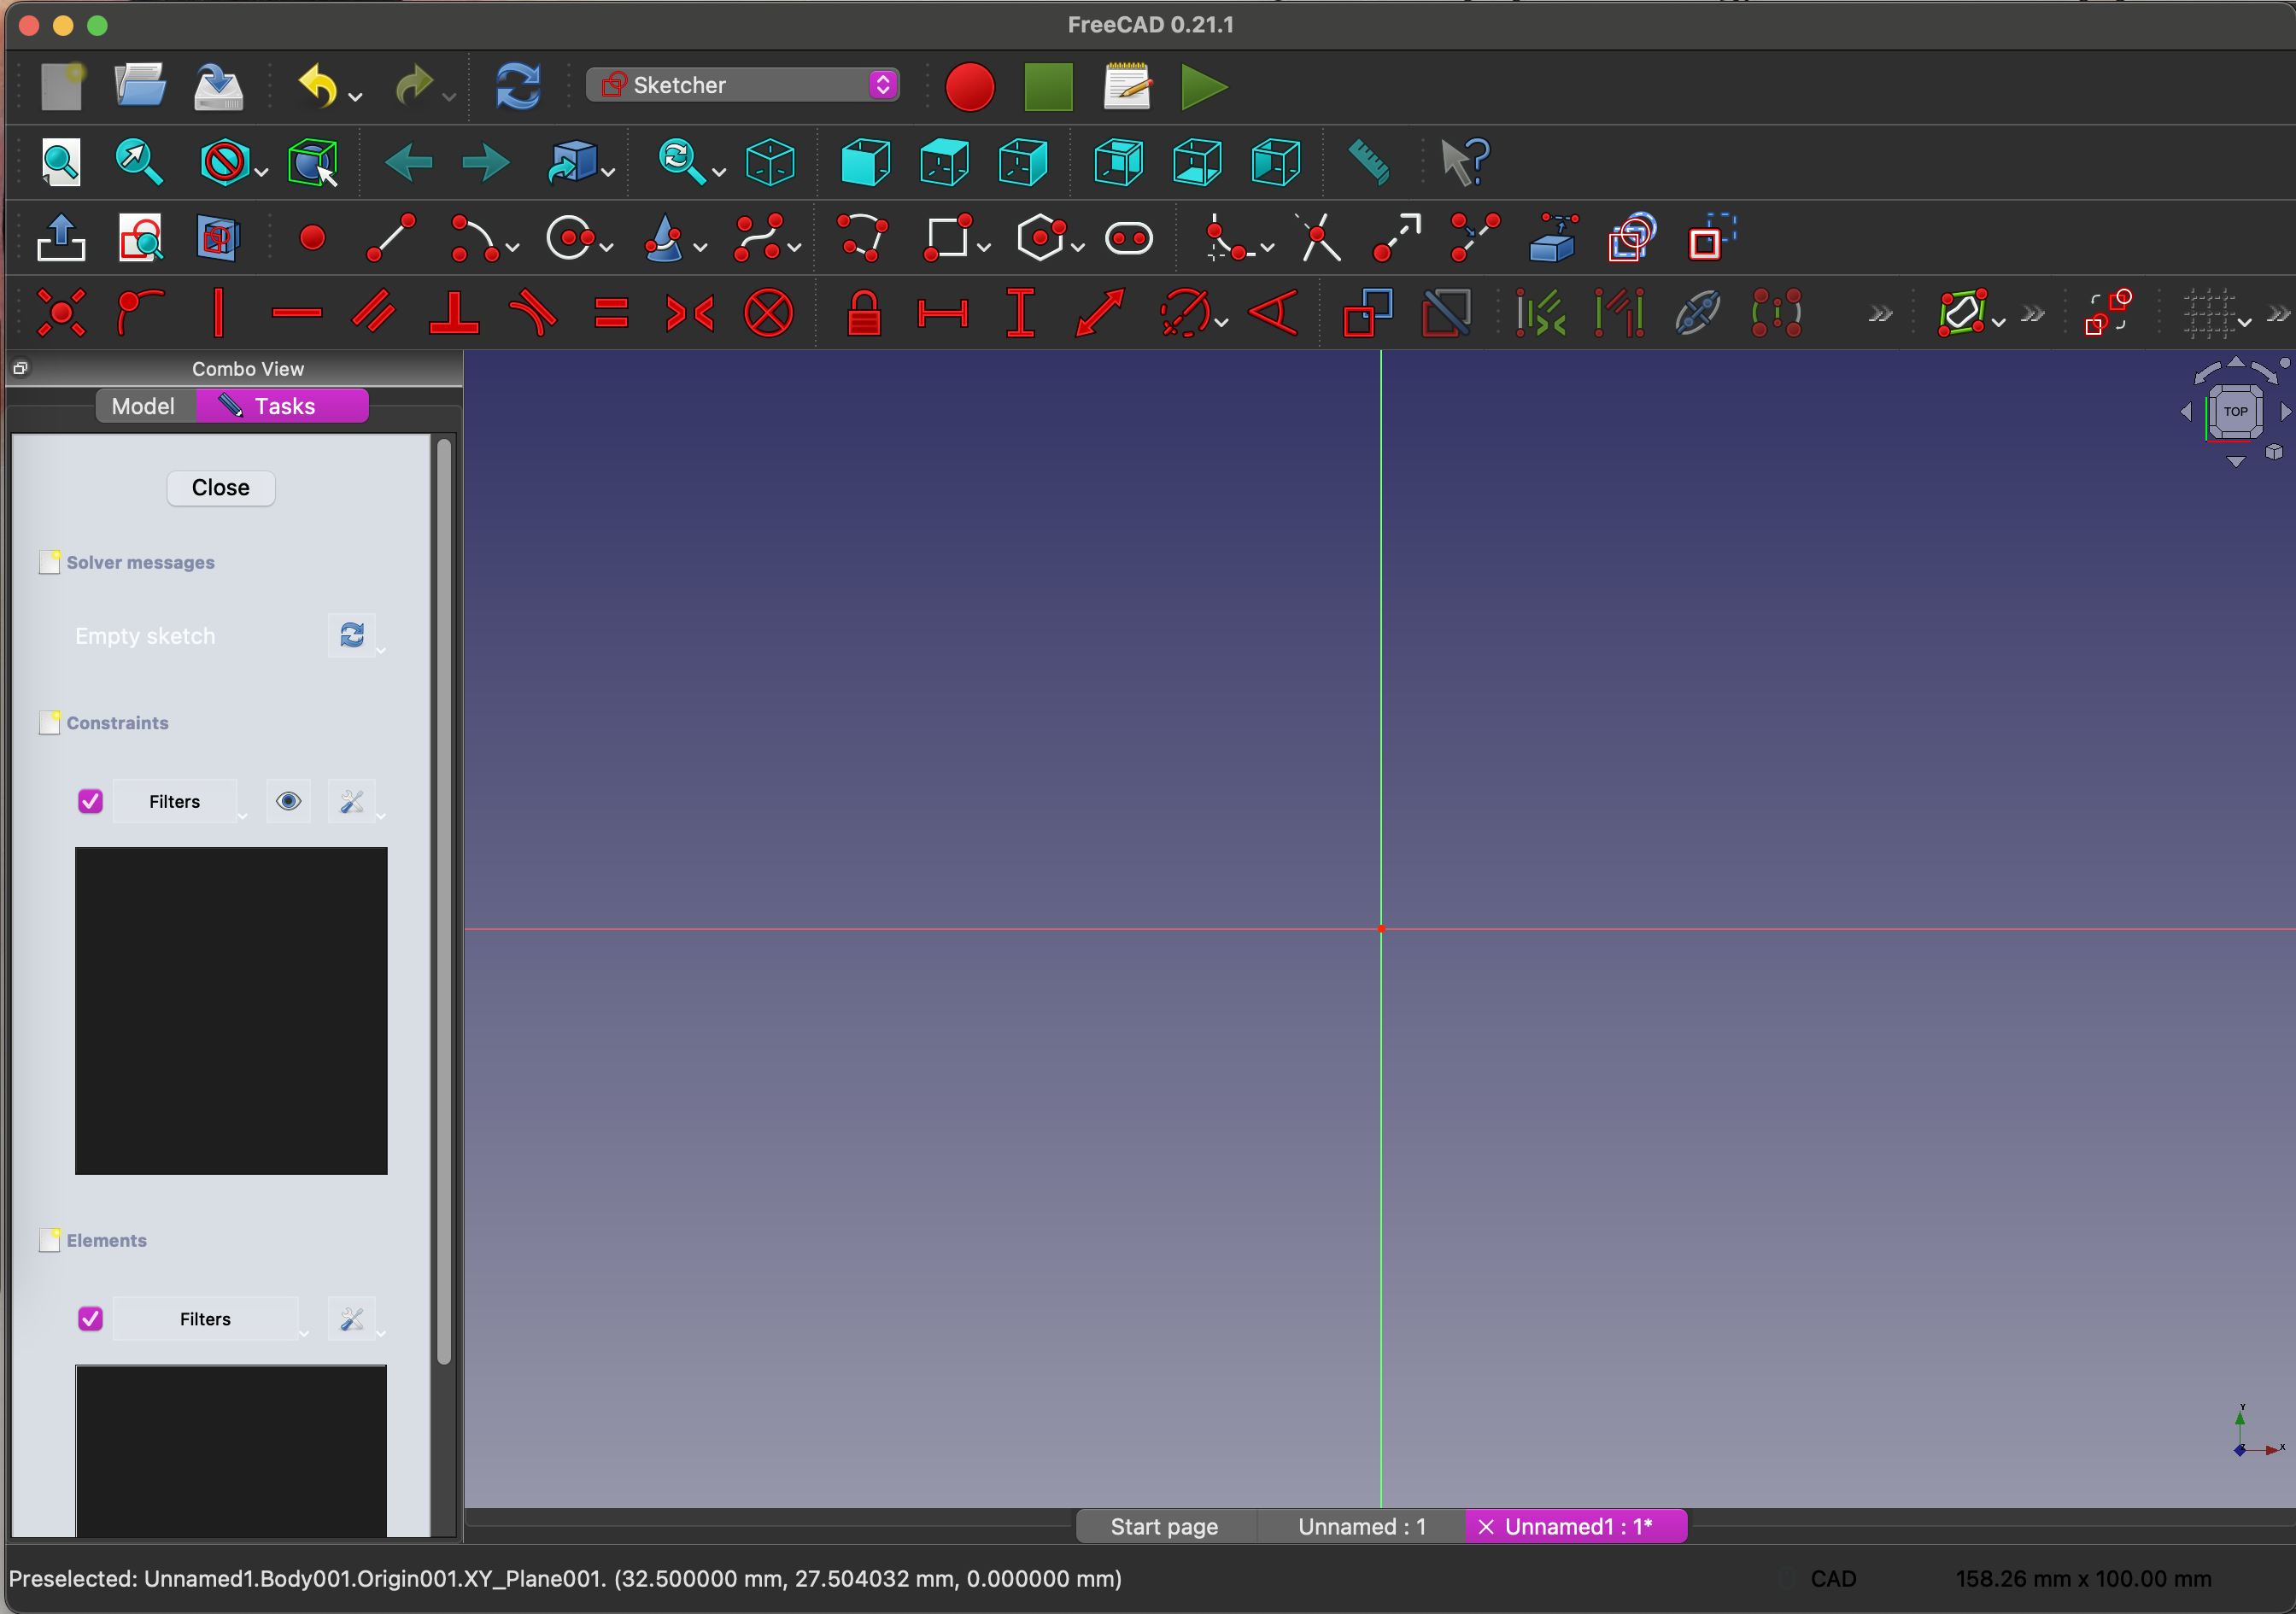Toggle the sketch grid icon

click(2208, 313)
